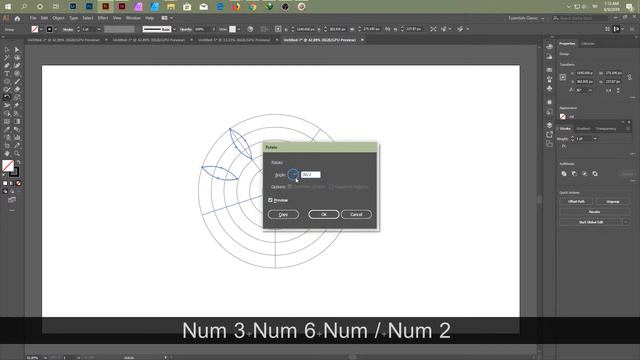
Task: Select the Eraser tool
Action: point(17,89)
